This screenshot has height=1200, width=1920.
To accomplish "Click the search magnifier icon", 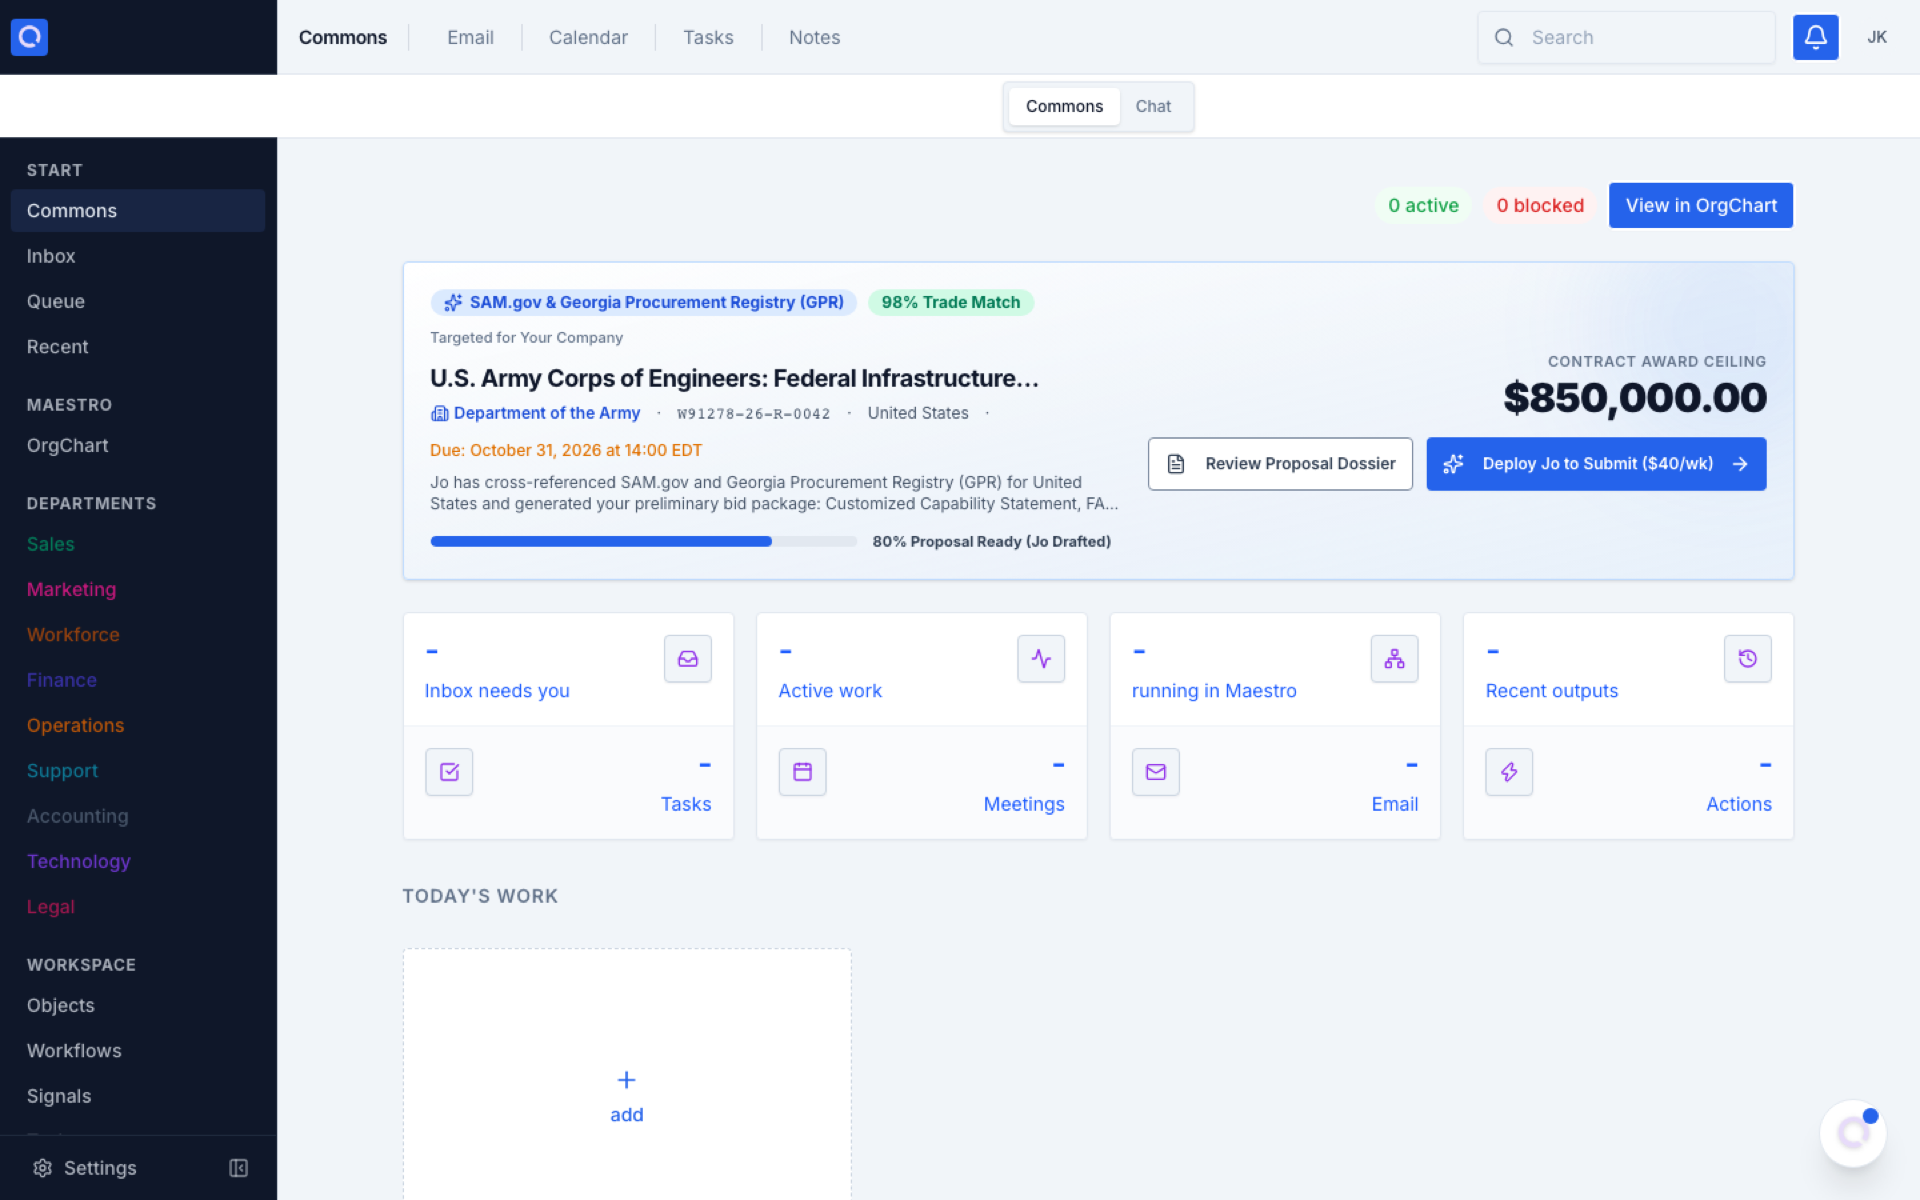I will pyautogui.click(x=1504, y=37).
